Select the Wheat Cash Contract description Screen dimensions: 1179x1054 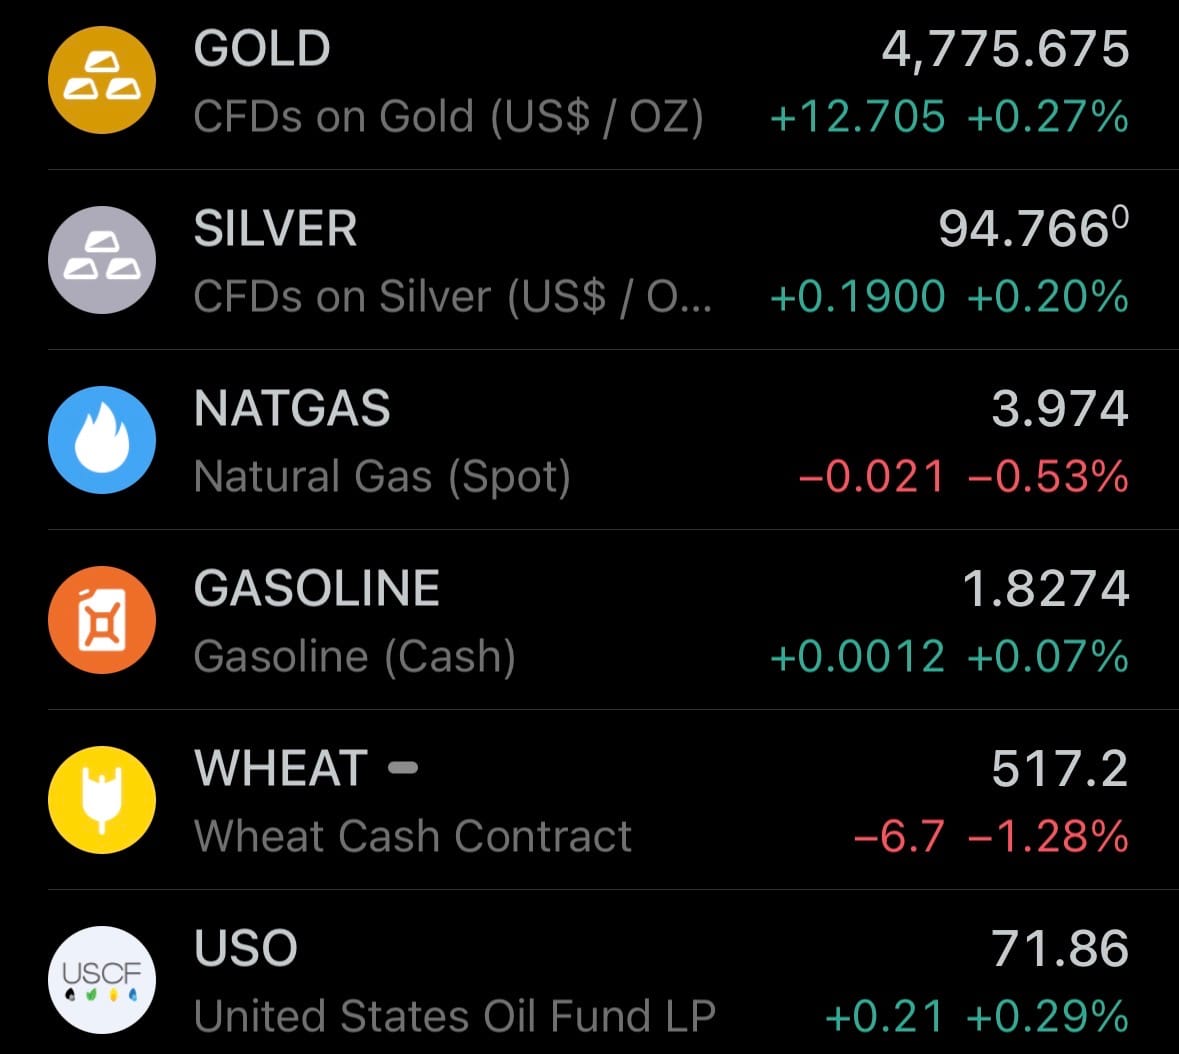pos(413,836)
